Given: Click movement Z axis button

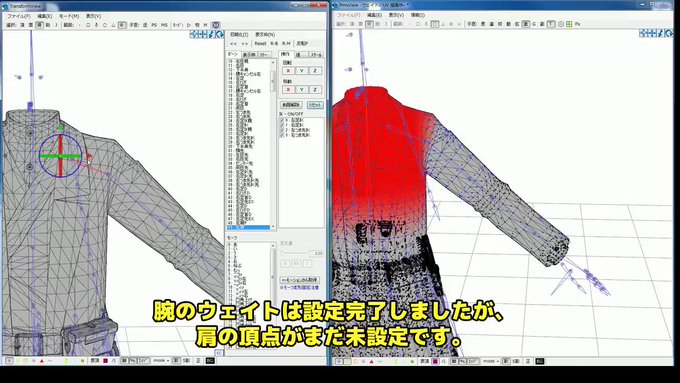Looking at the screenshot, I should click(315, 89).
